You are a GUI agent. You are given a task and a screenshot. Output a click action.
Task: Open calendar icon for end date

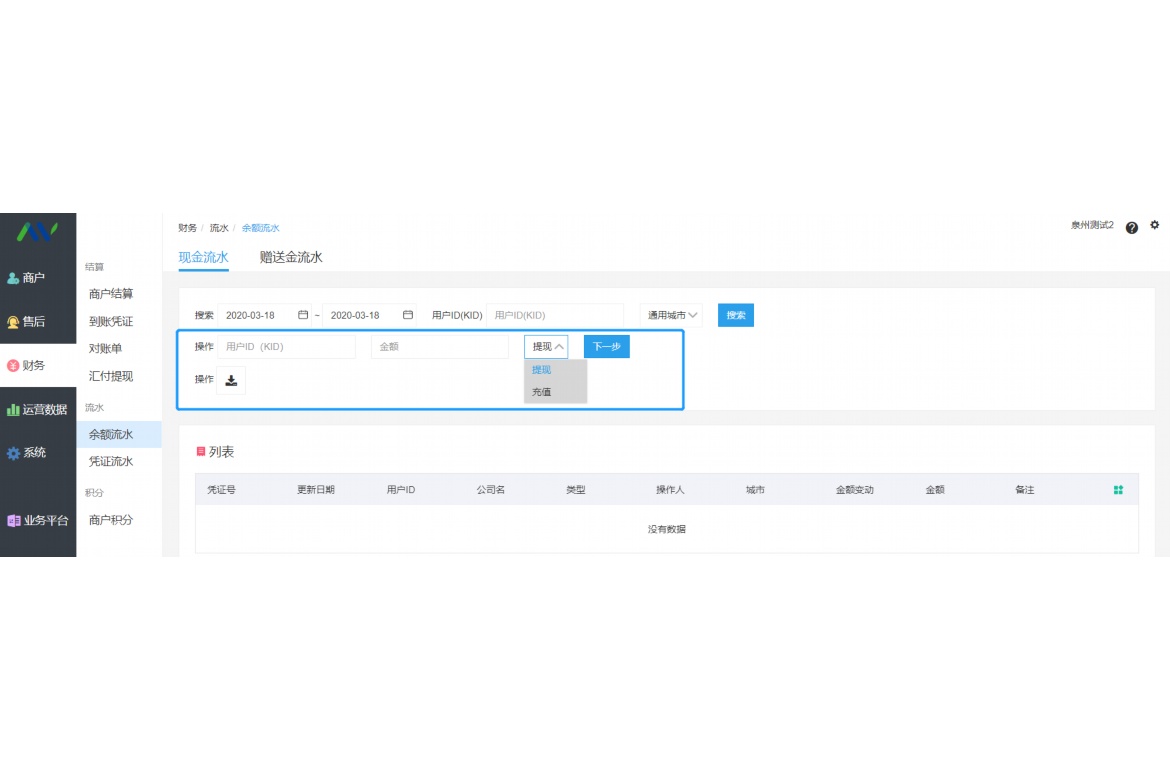407,315
